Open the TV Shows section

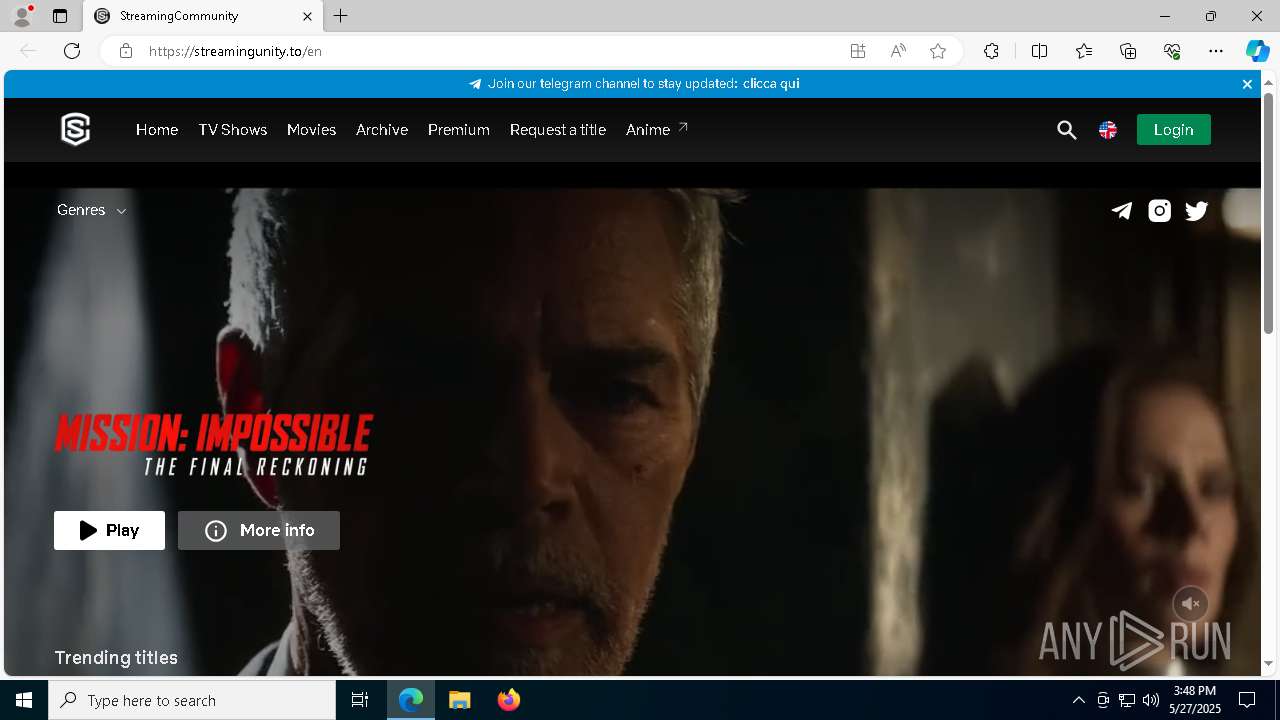(x=233, y=130)
